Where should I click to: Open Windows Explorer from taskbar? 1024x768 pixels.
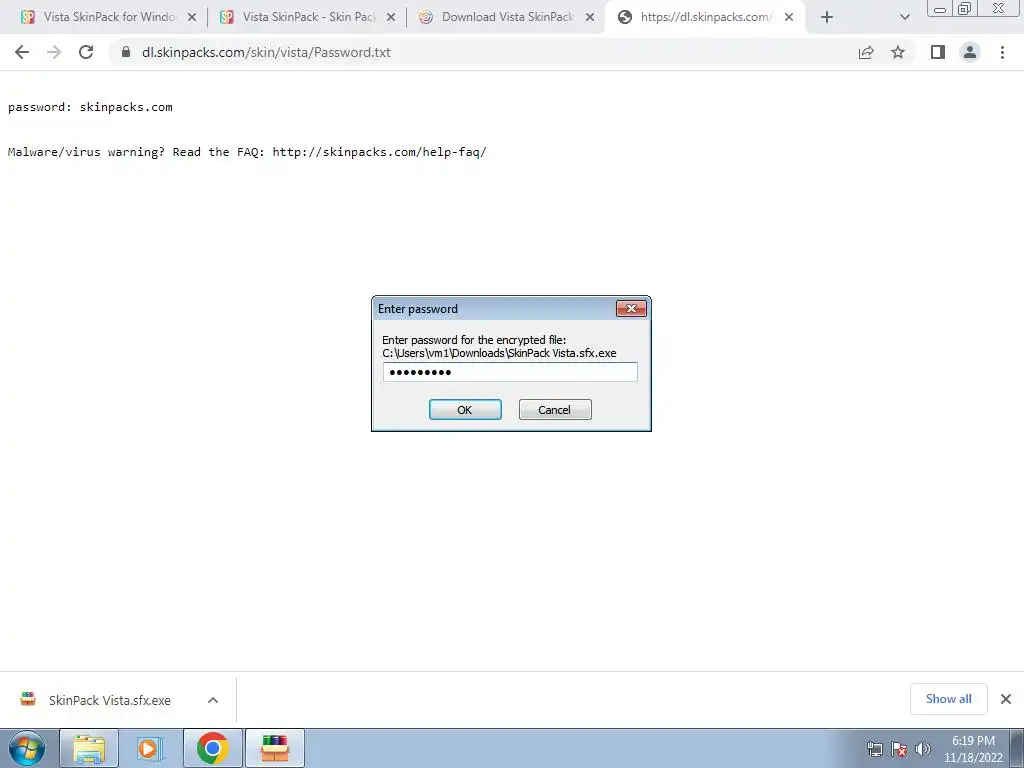click(x=89, y=748)
